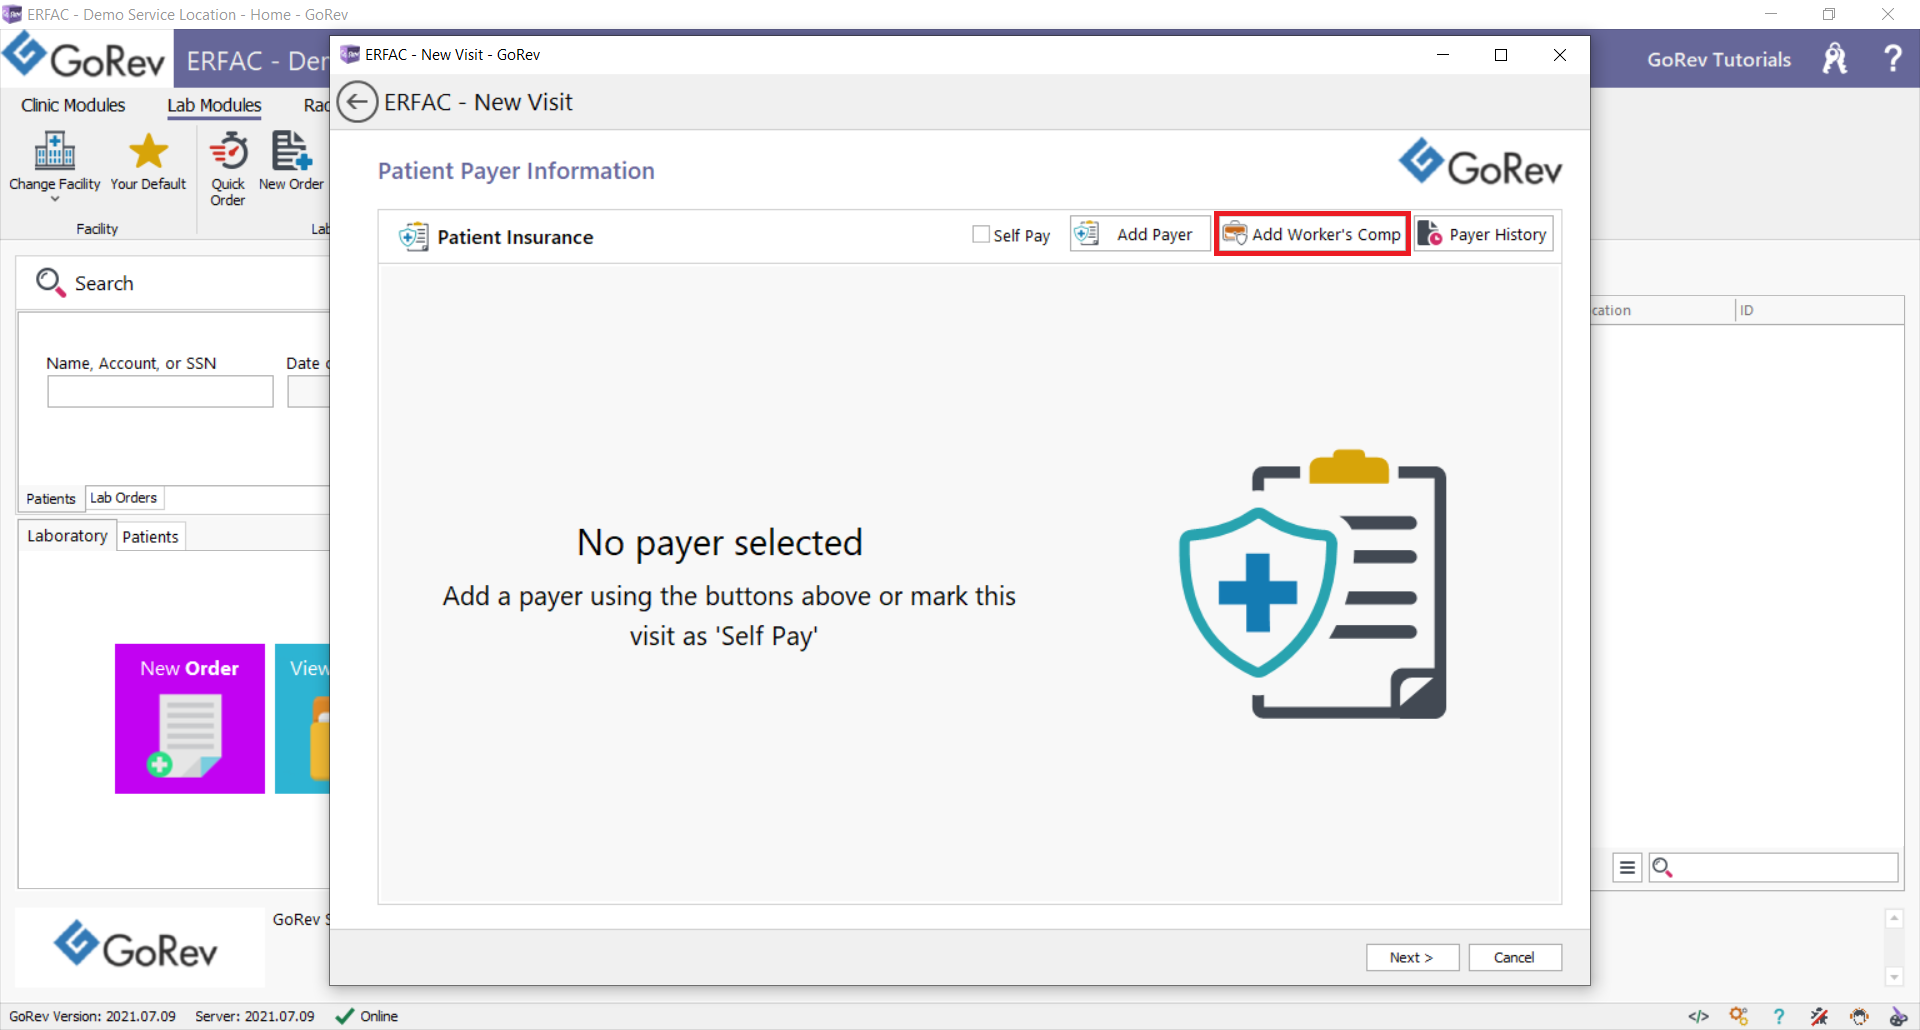The image size is (1920, 1030).
Task: Click the small help icon in status bar
Action: (x=1779, y=1016)
